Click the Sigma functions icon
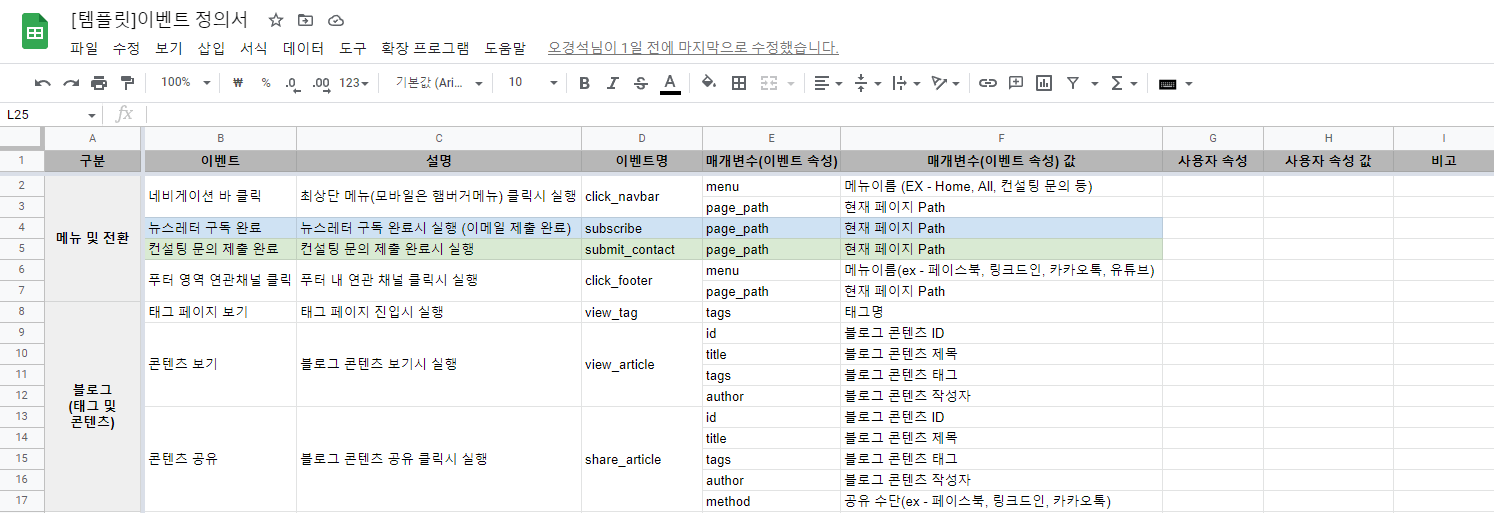Viewport: 1494px width, 513px height. [1117, 83]
